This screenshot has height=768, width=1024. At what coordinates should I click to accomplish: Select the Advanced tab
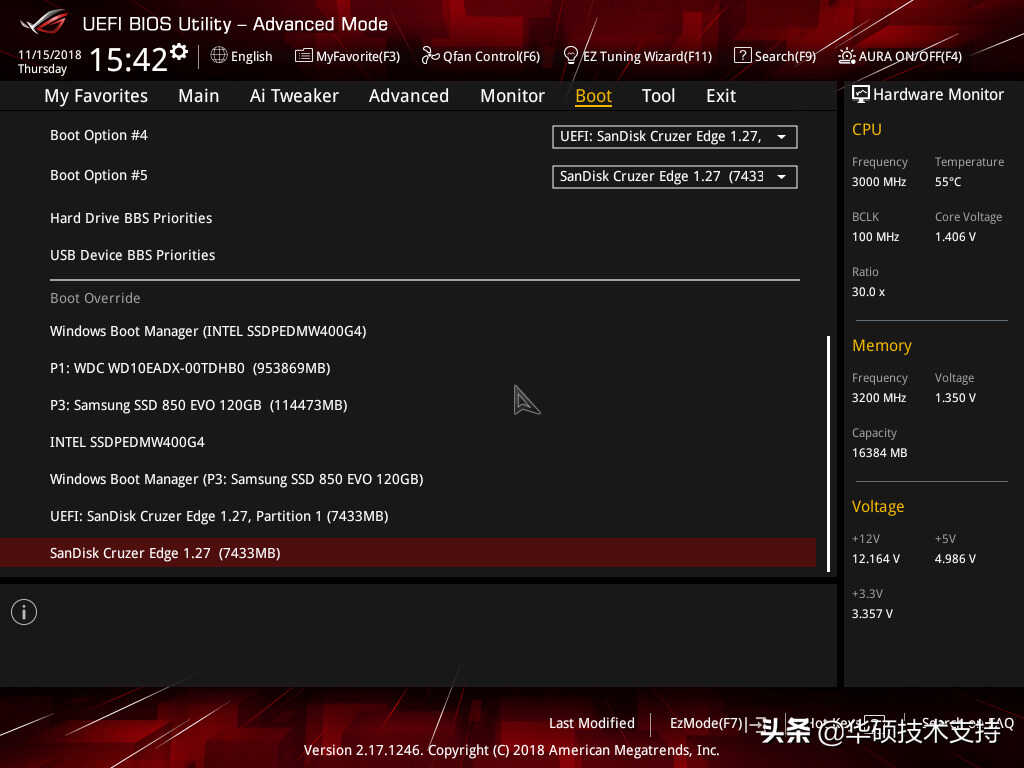[x=409, y=96]
